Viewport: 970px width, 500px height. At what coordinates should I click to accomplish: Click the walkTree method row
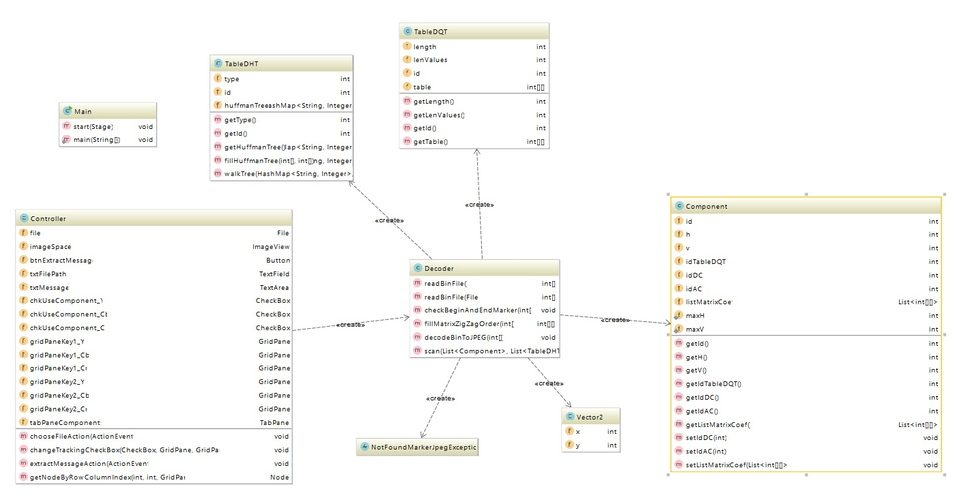coord(281,174)
